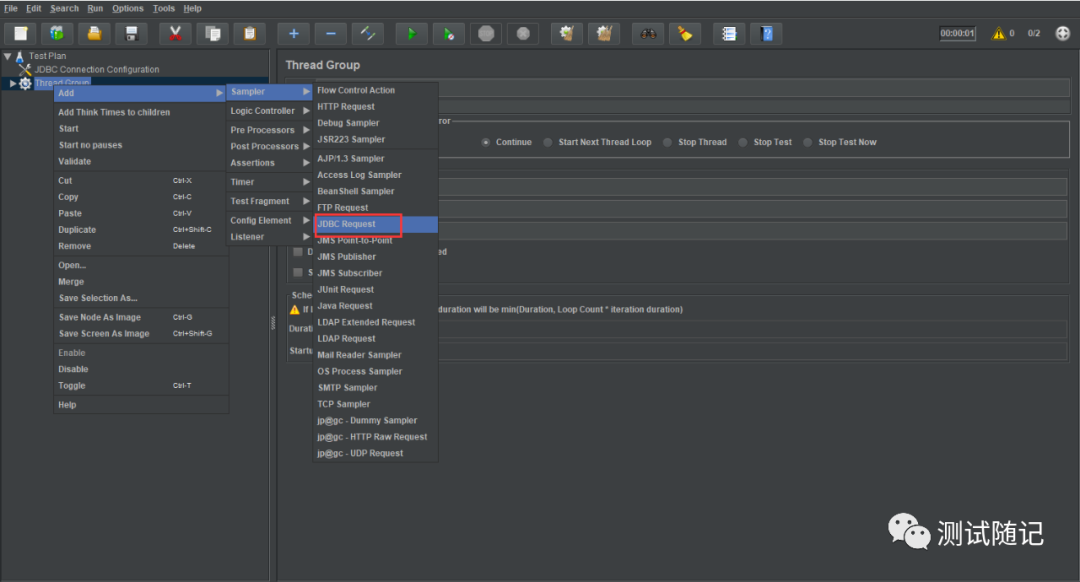Click the Clear All results icon

pos(604,33)
